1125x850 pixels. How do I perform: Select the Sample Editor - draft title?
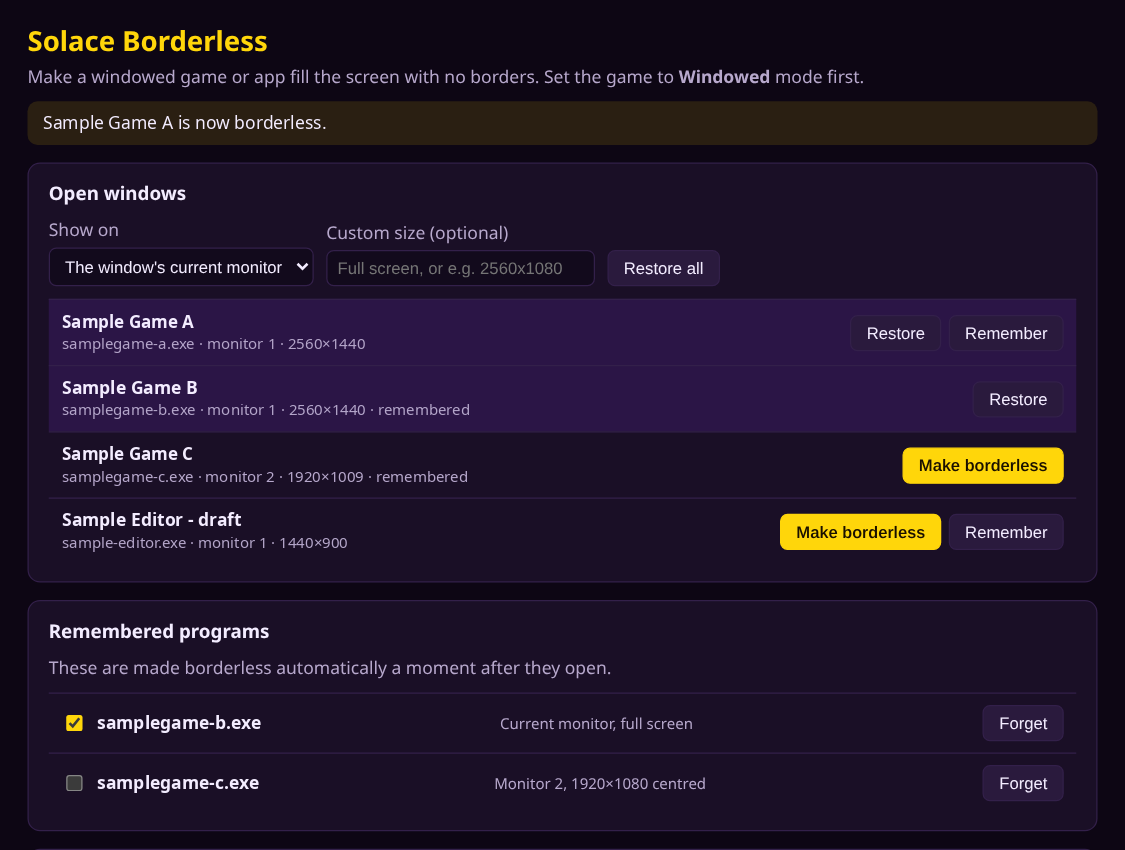coord(151,520)
